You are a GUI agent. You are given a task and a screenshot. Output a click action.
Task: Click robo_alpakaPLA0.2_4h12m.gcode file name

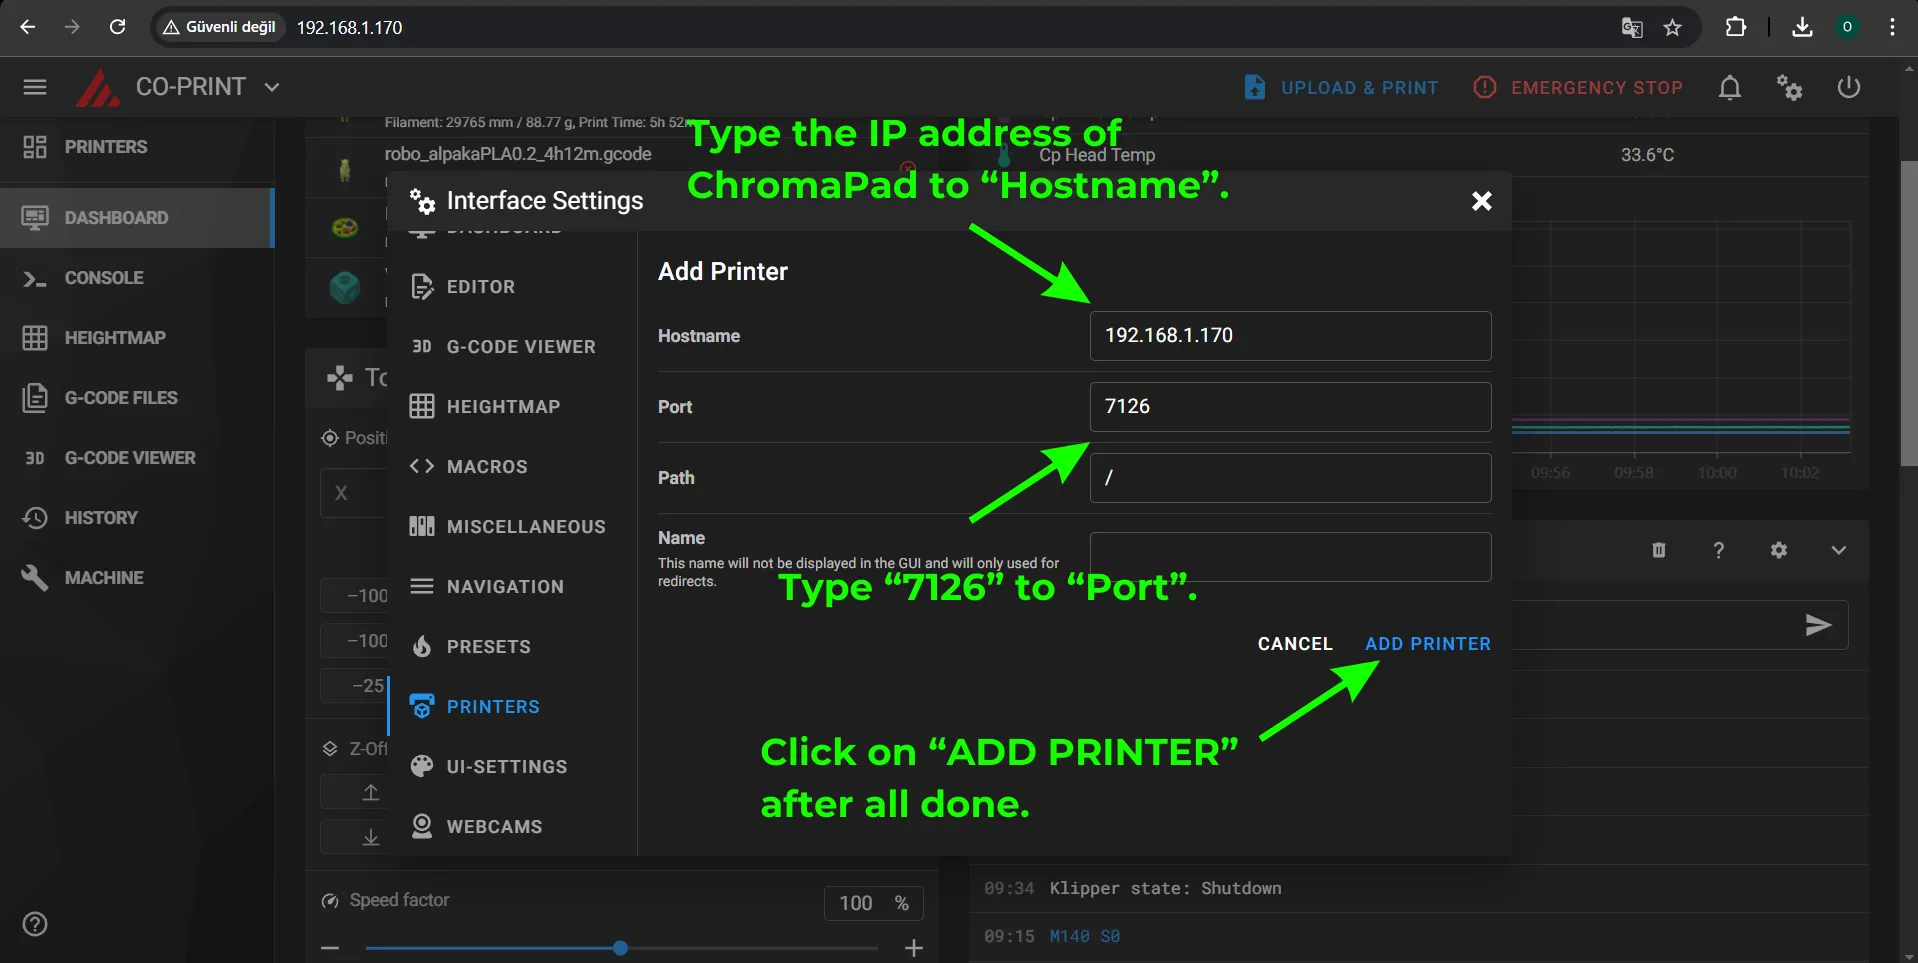[518, 154]
